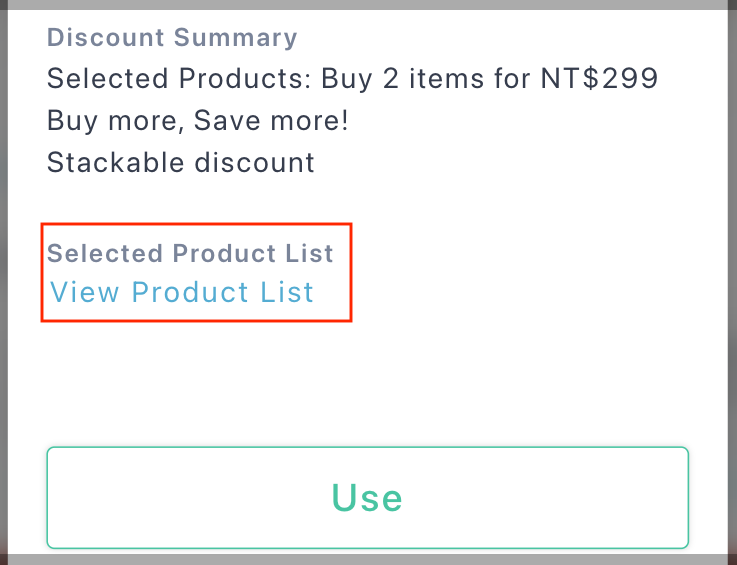Apply the discount with the Use label

367,498
